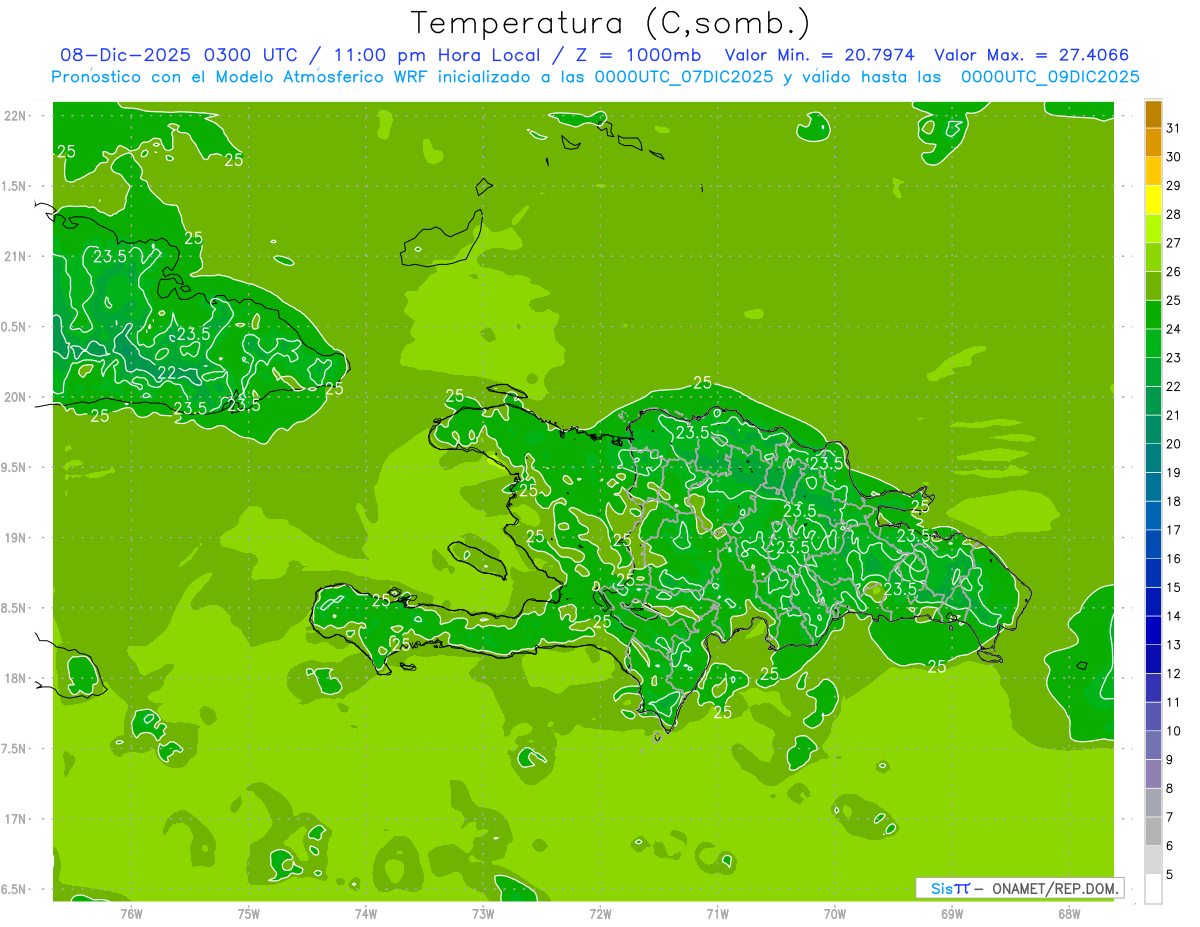Screen dimensions: 1200x927
Task: Click the '17N' latitude axis label
Action: 15,819
